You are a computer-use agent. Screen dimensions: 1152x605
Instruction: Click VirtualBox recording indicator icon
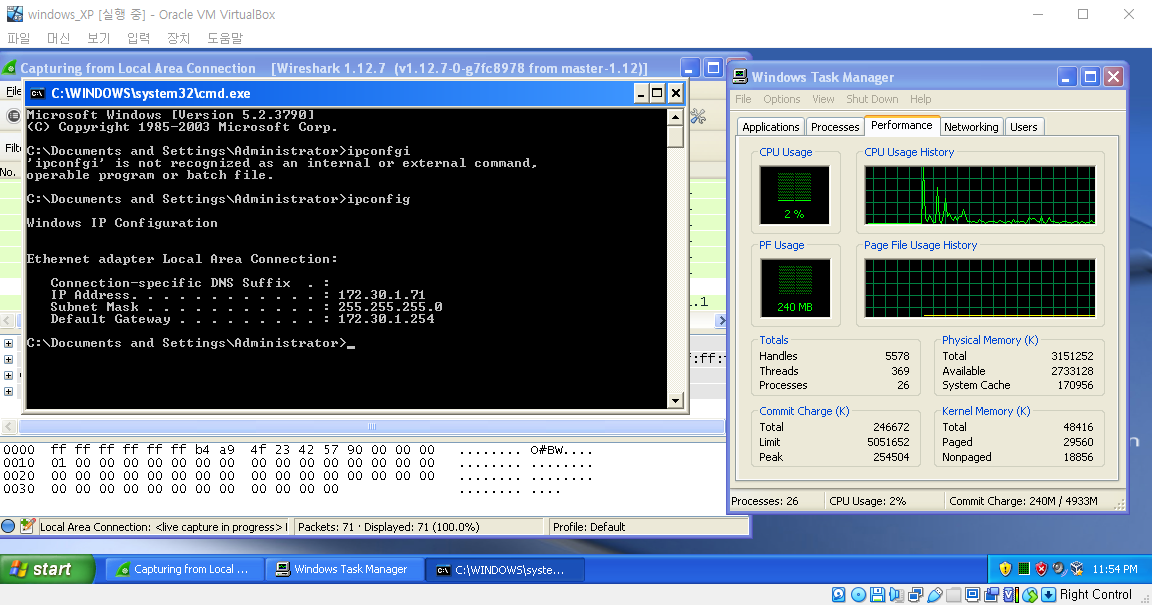992,595
